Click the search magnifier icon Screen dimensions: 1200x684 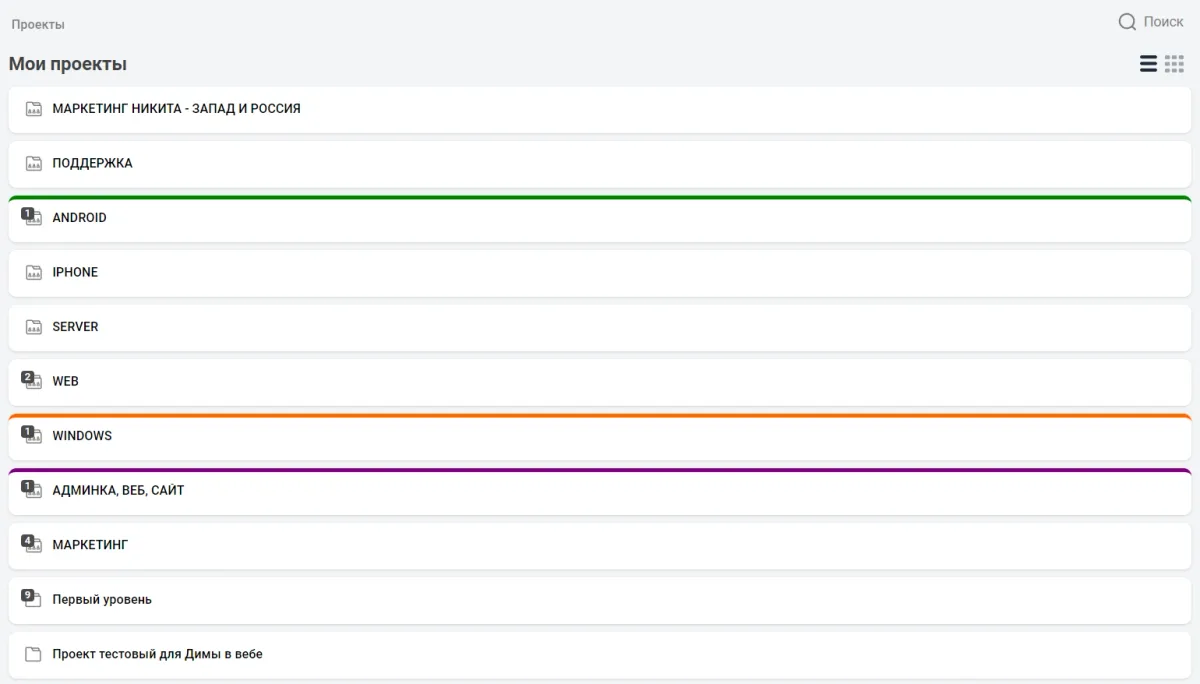click(x=1127, y=22)
